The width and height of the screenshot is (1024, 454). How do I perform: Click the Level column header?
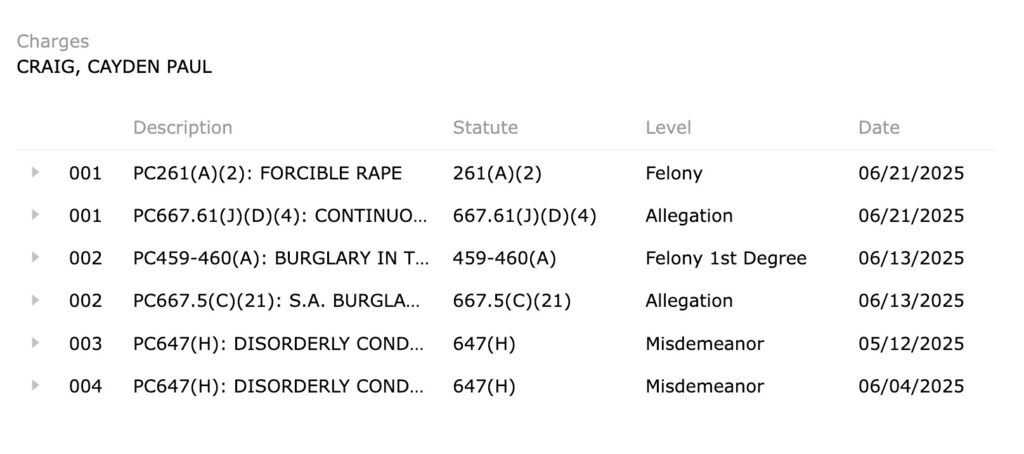[x=668, y=128]
